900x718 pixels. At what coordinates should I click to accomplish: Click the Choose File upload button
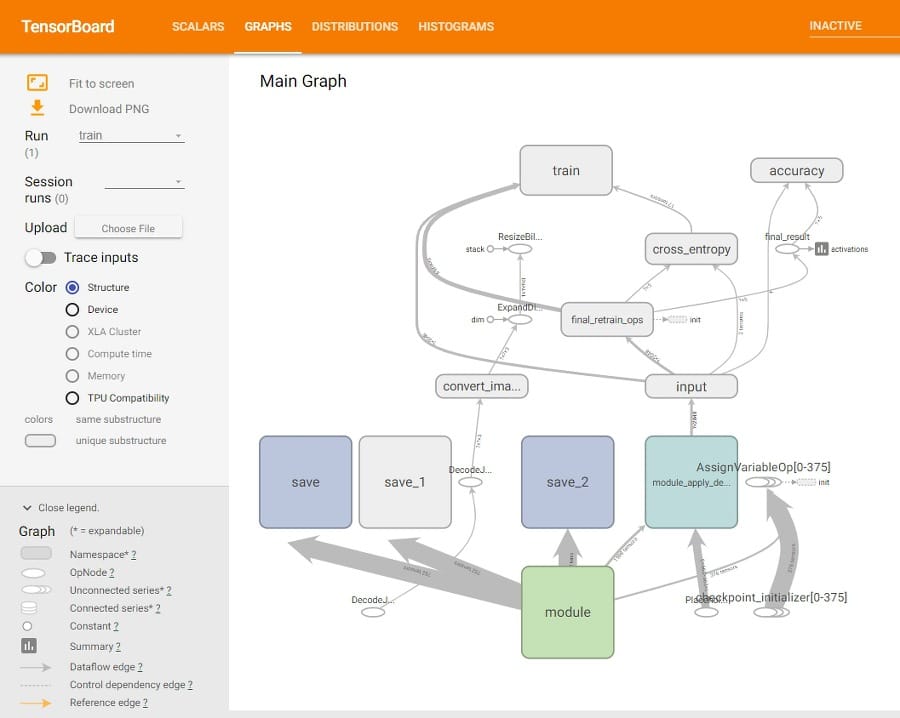click(128, 228)
